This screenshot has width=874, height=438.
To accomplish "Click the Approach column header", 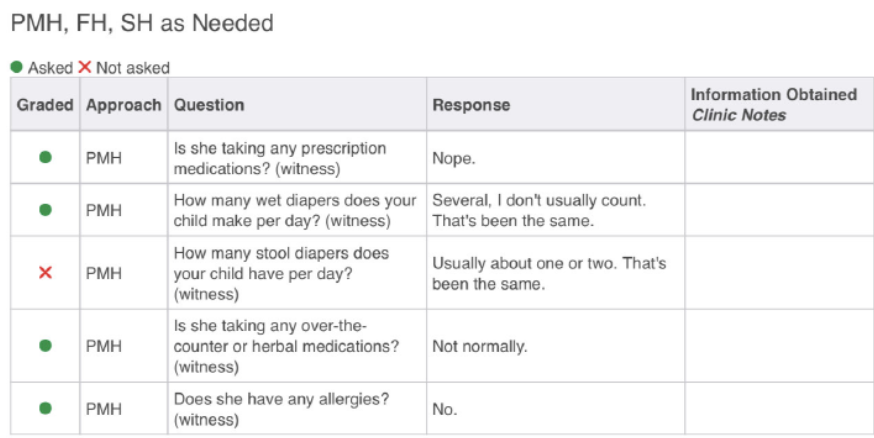I will click(123, 104).
